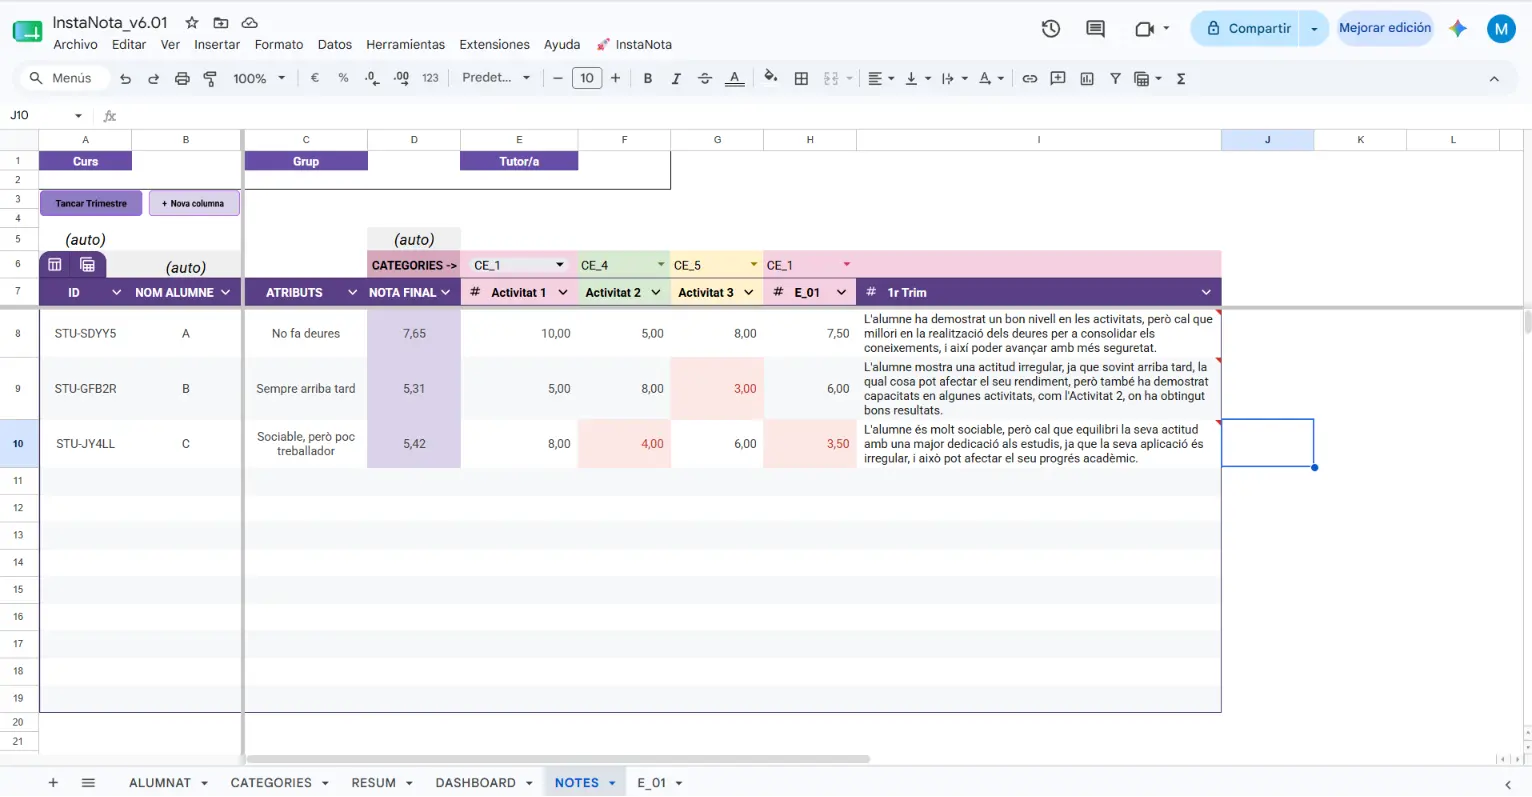Open account avatar M
1532x797 pixels.
(1501, 29)
